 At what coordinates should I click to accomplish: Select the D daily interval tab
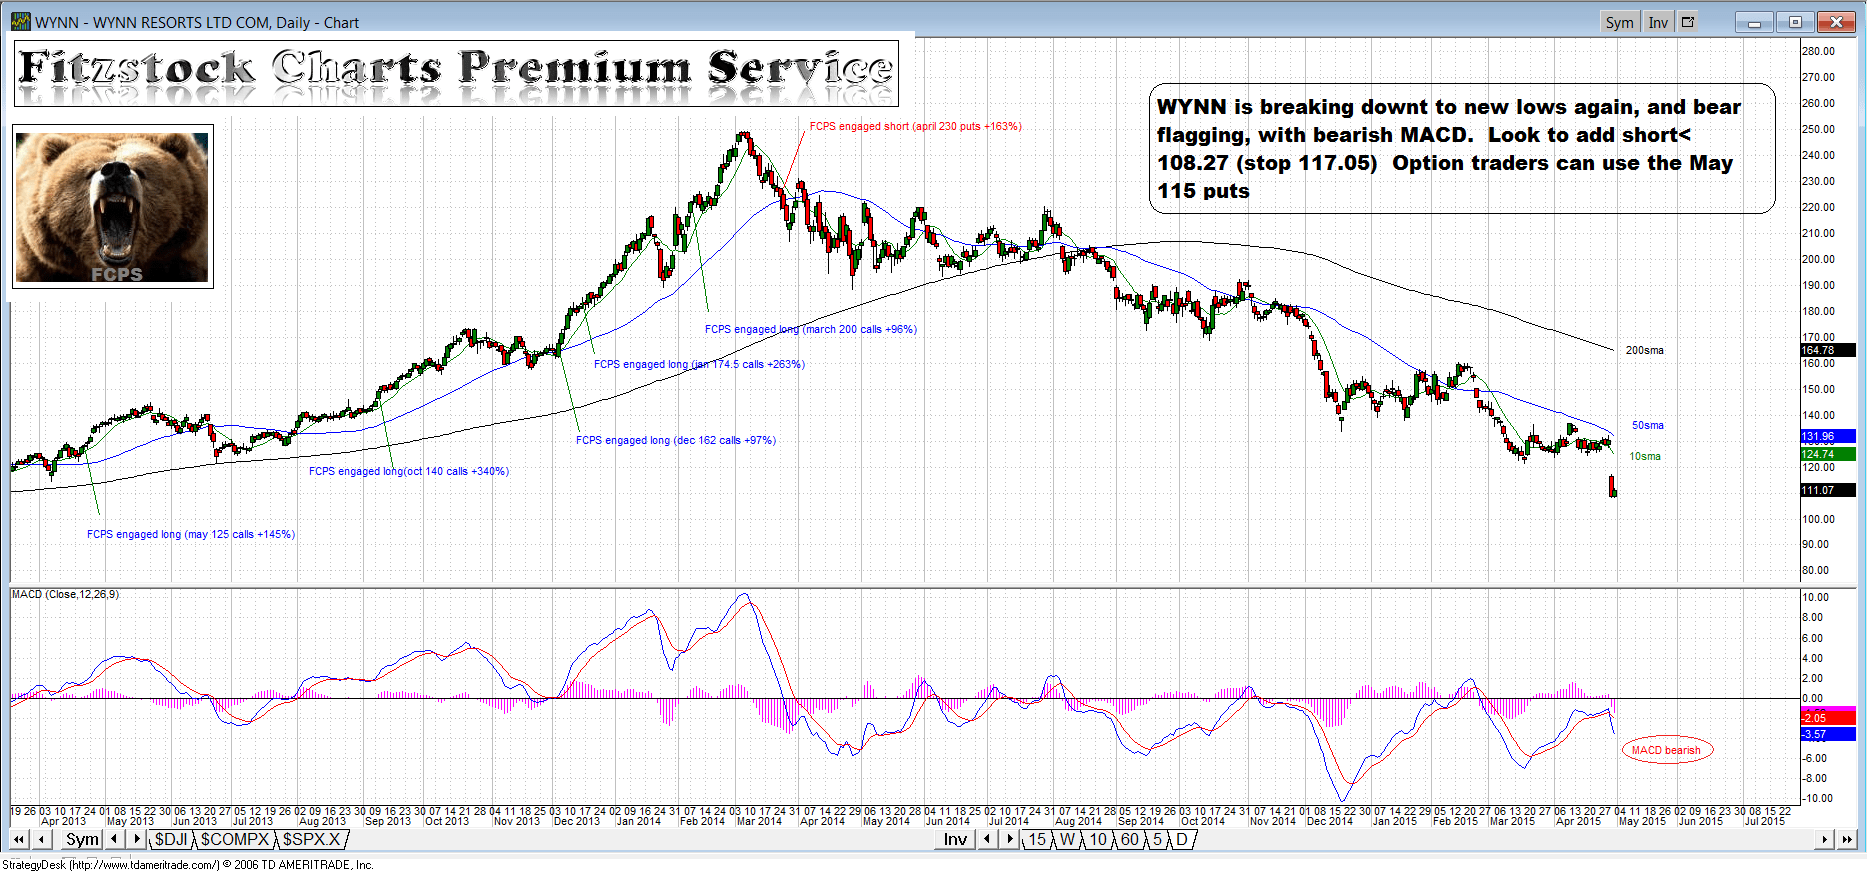pos(1181,840)
